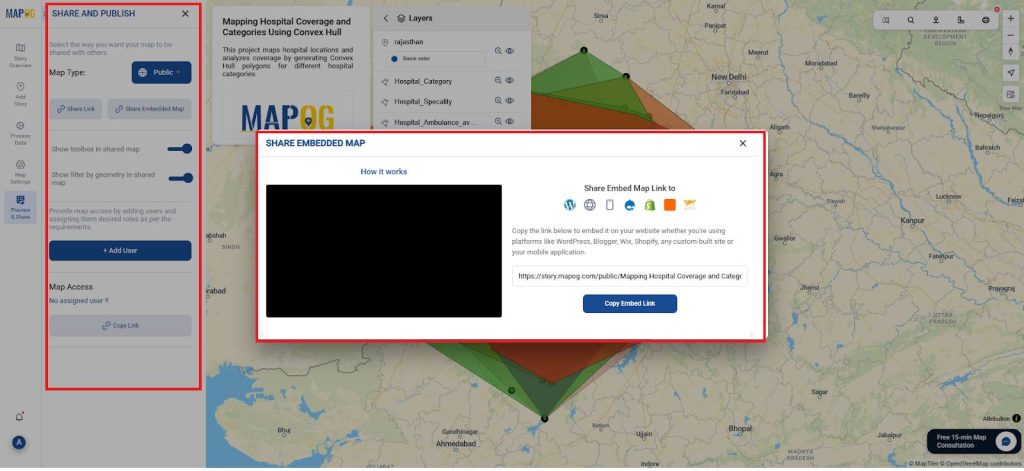Collapse the Layers panel with back arrow
Screen dimensions: 1024x471
[x=386, y=18]
